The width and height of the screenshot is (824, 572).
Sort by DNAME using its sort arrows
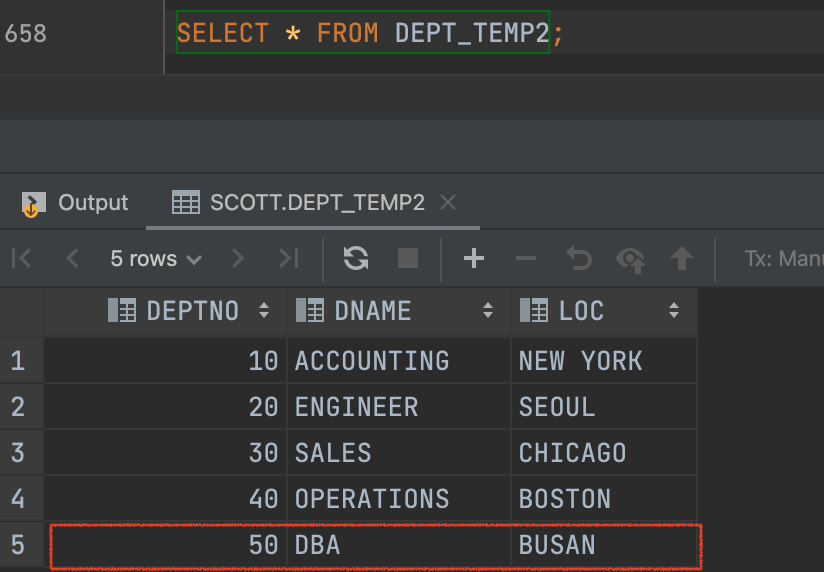[x=488, y=310]
